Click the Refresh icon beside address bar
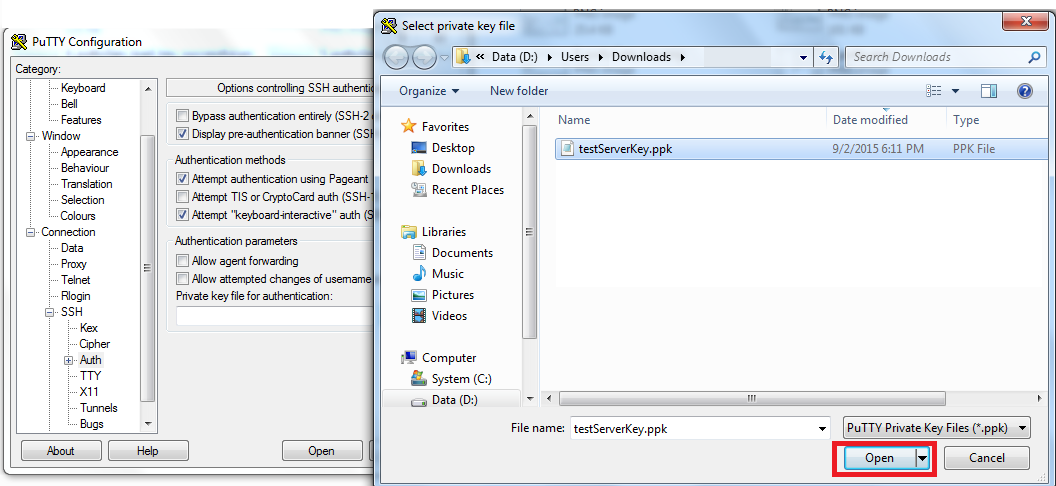1056x486 pixels. [x=826, y=57]
